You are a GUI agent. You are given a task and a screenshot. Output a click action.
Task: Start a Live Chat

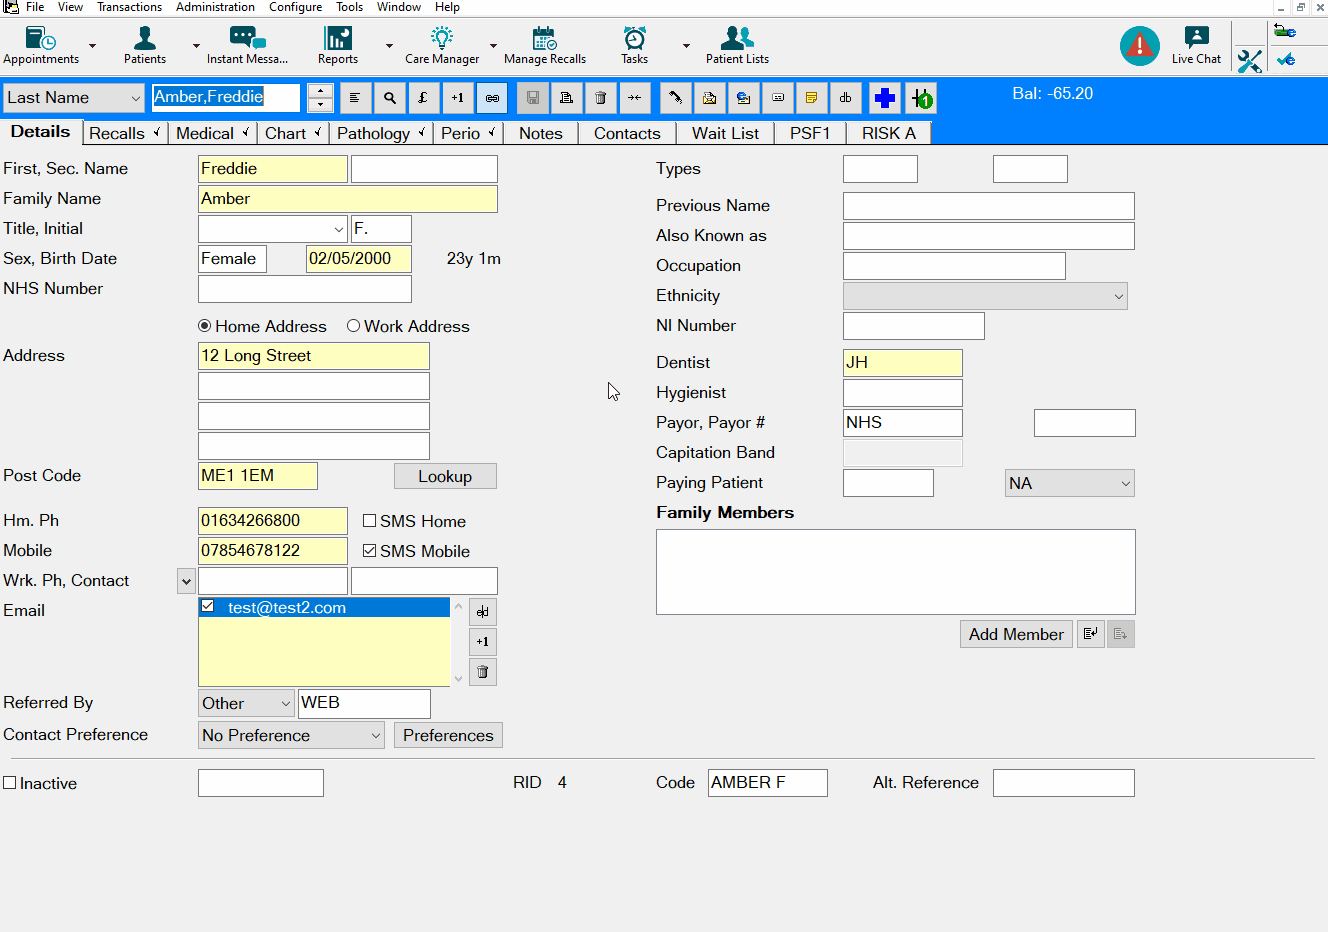pos(1196,45)
